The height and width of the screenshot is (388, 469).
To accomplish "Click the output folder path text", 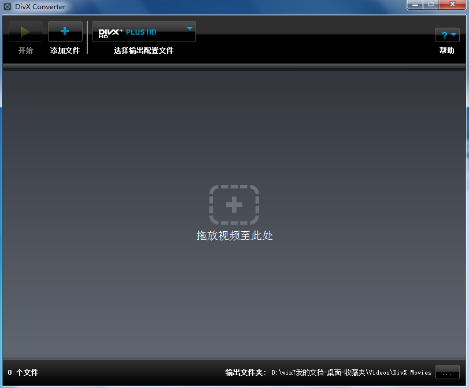I will [x=351, y=372].
